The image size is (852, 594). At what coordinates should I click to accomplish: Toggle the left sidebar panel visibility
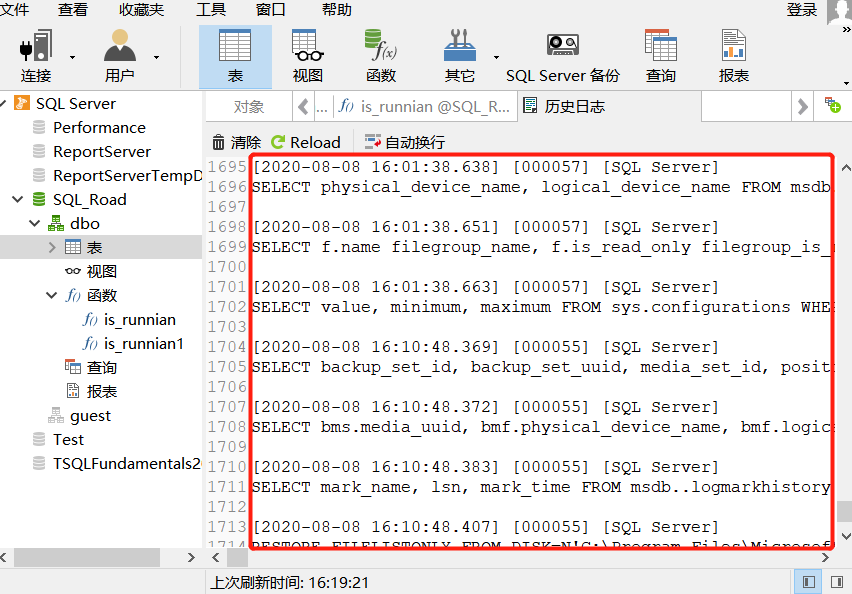(808, 582)
